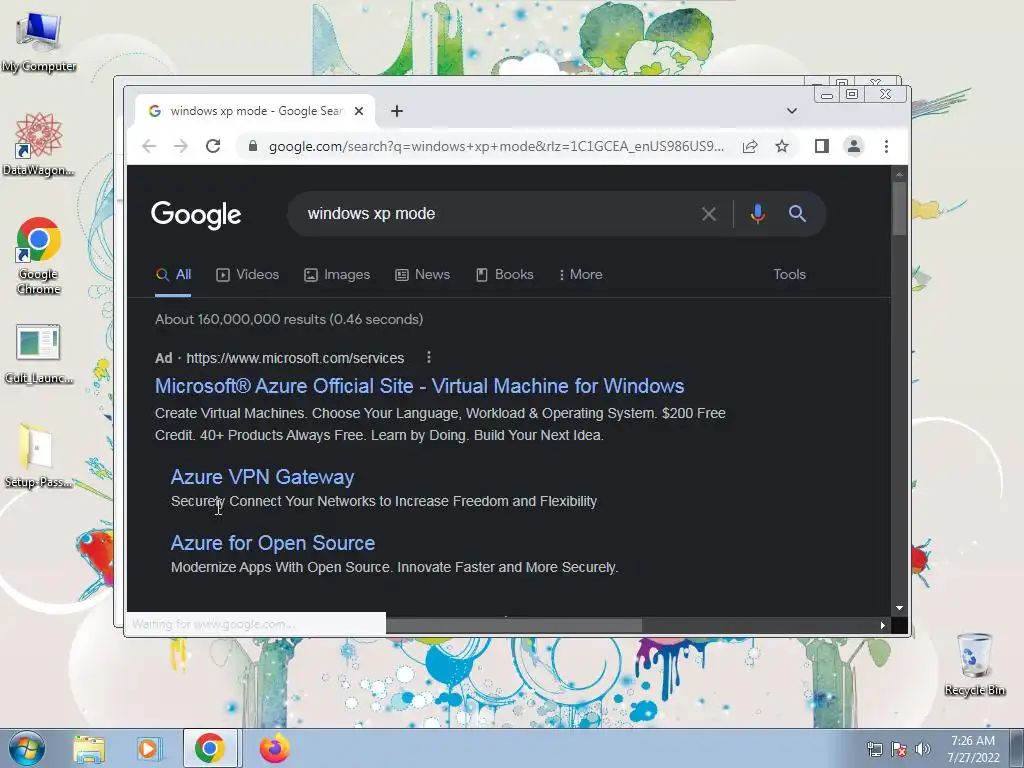This screenshot has width=1024, height=768.
Task: Switch to the Books tab
Action: [504, 275]
